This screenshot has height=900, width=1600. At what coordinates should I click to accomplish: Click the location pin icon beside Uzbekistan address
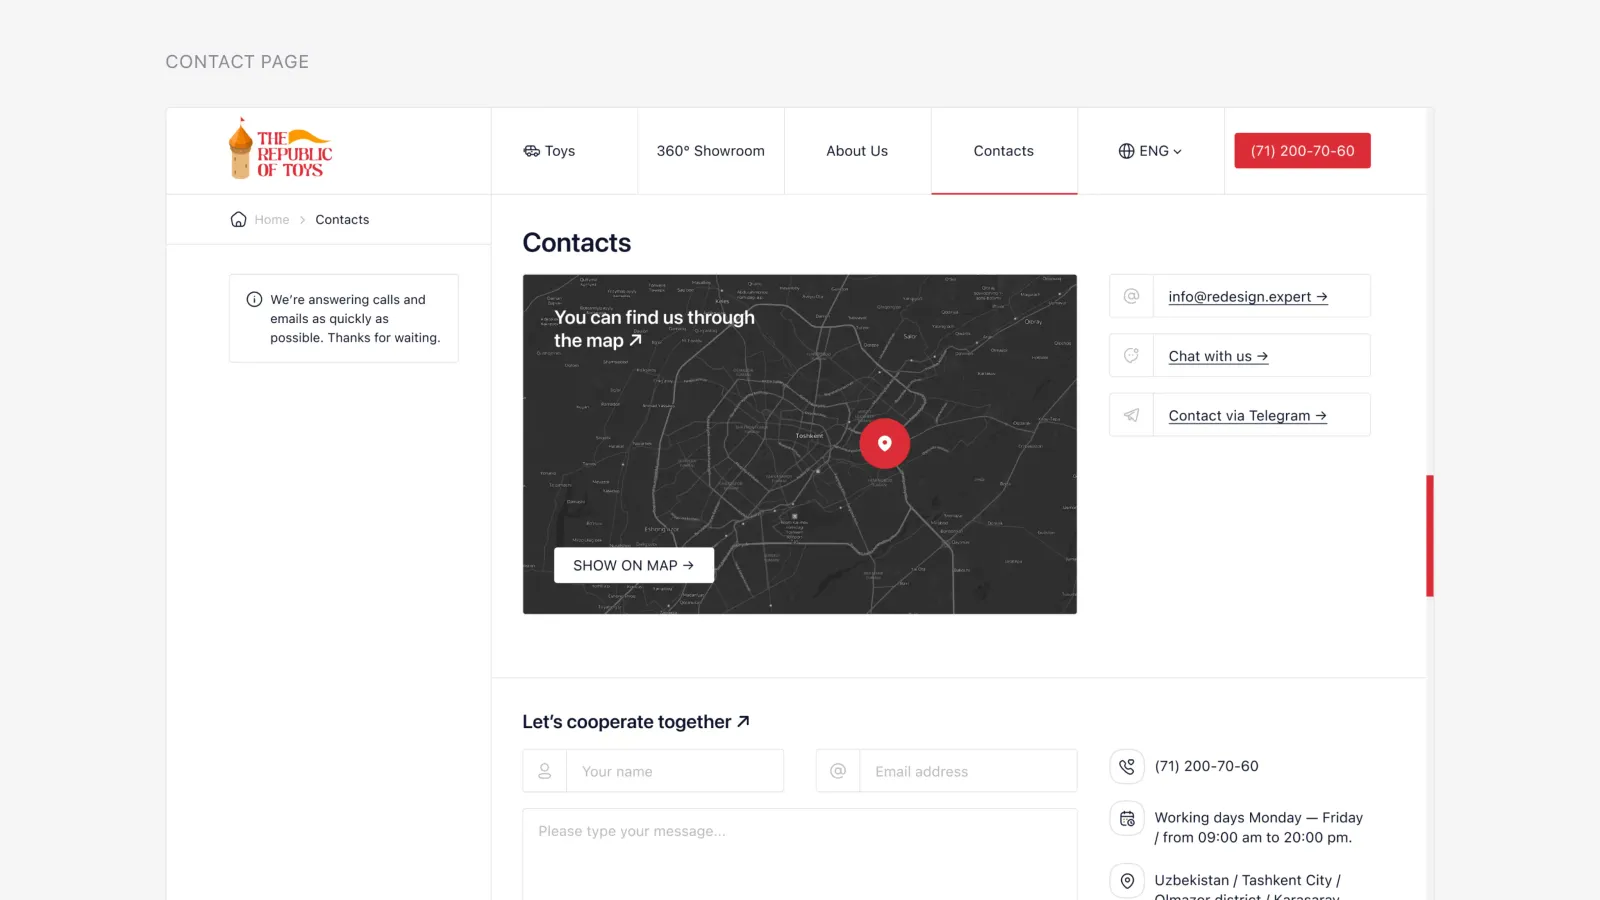coord(1127,881)
